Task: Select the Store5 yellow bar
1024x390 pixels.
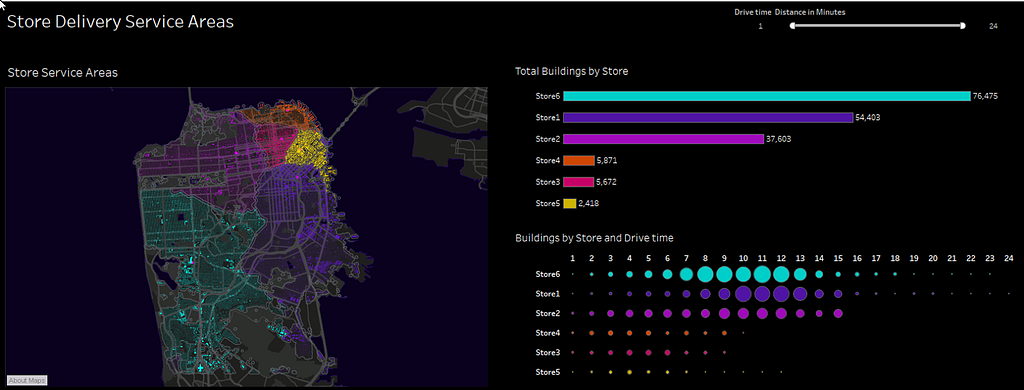Action: tap(569, 204)
